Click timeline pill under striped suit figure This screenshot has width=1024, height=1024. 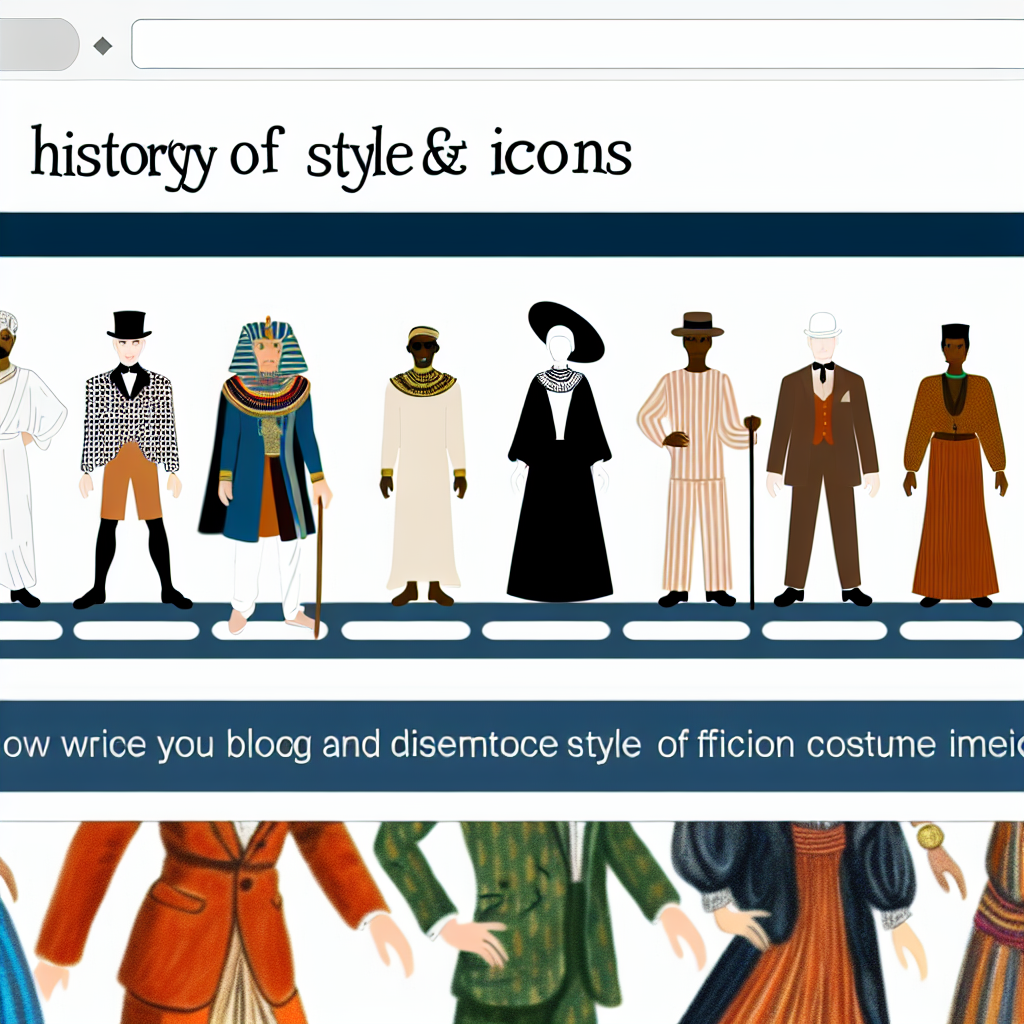pos(686,630)
